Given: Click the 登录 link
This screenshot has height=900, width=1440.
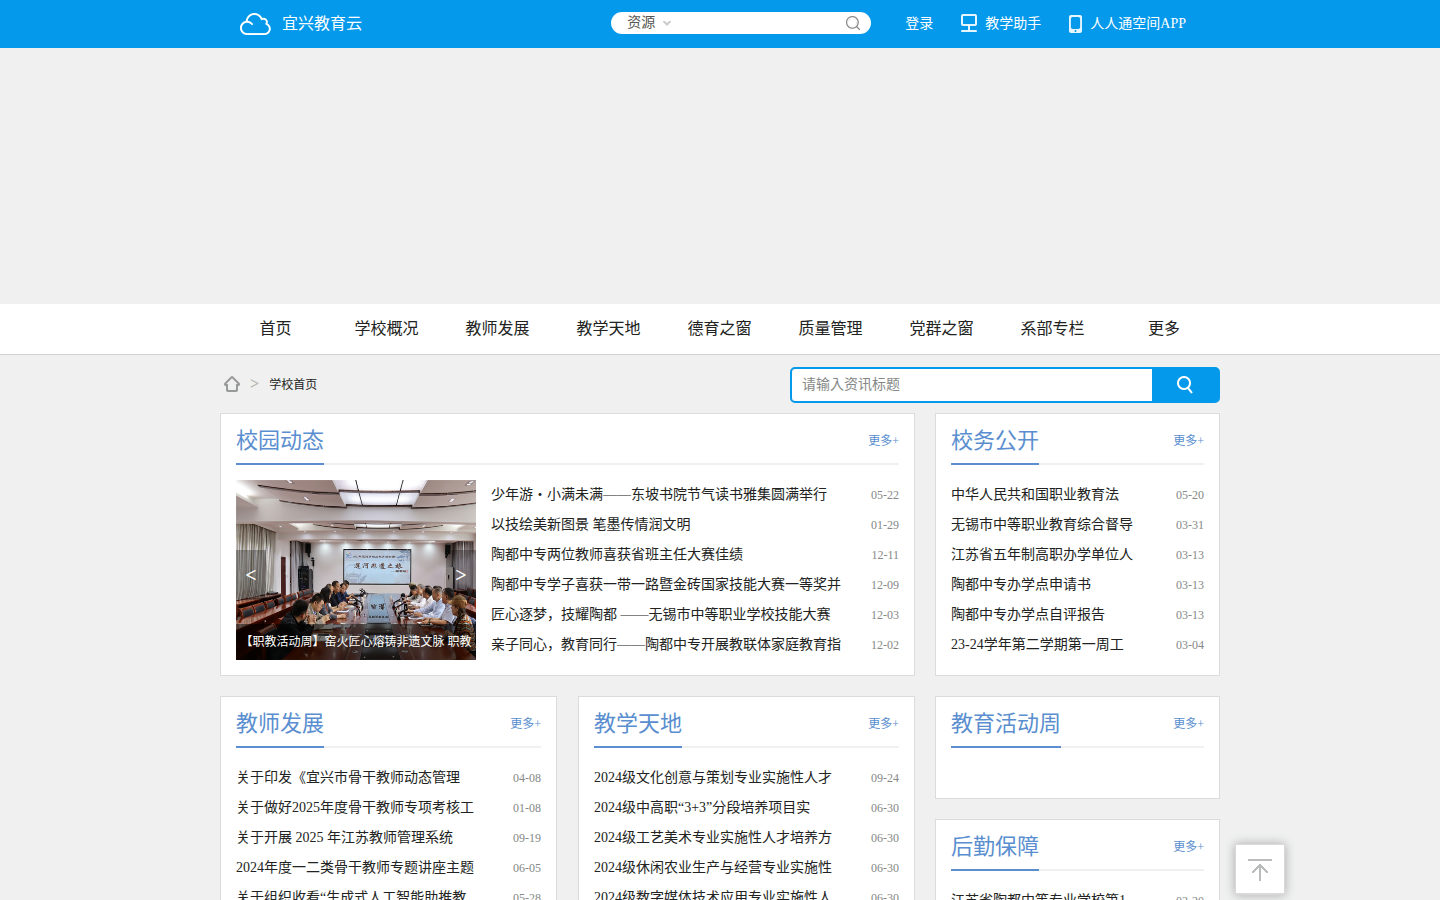Looking at the screenshot, I should coord(919,24).
